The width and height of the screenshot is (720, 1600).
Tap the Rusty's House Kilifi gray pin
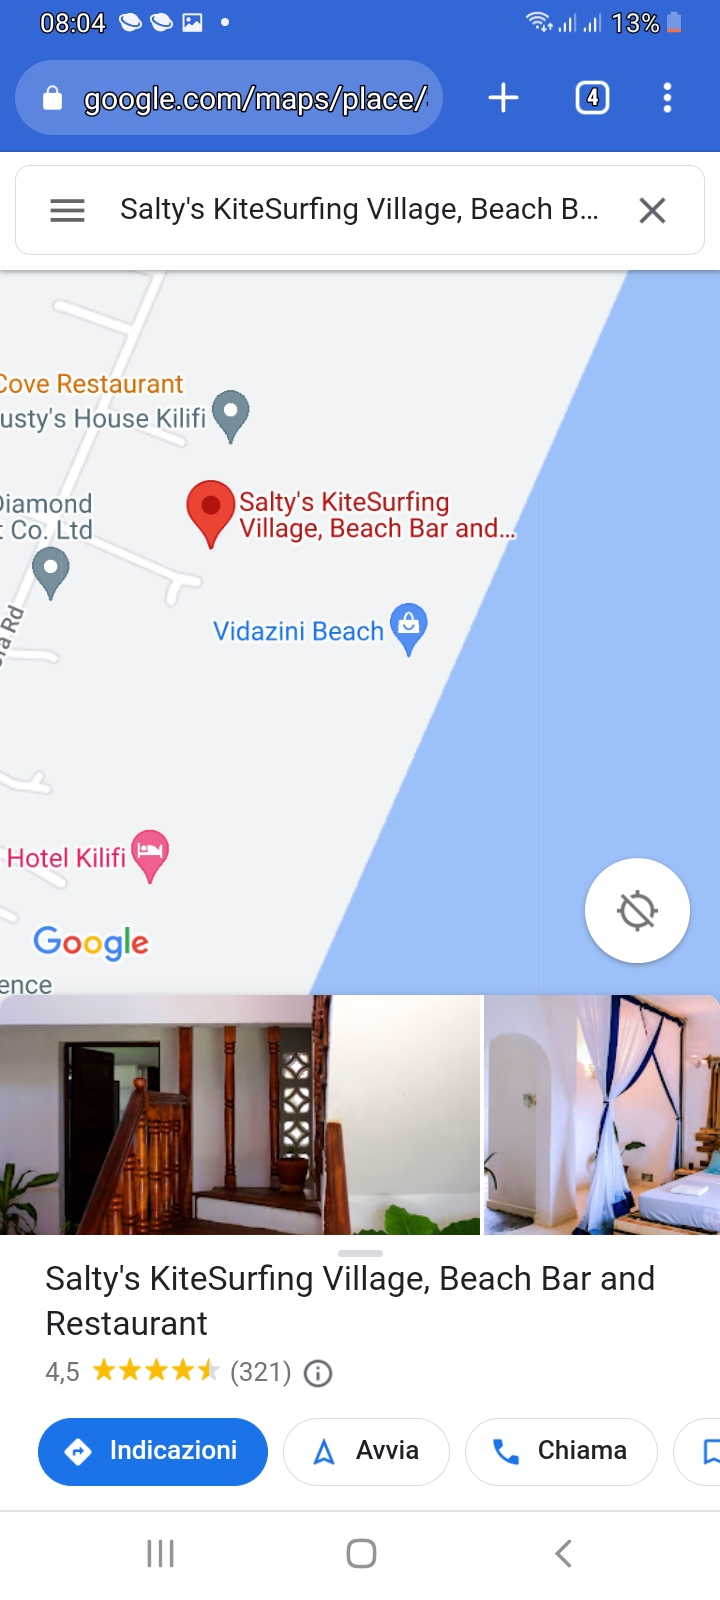(231, 416)
